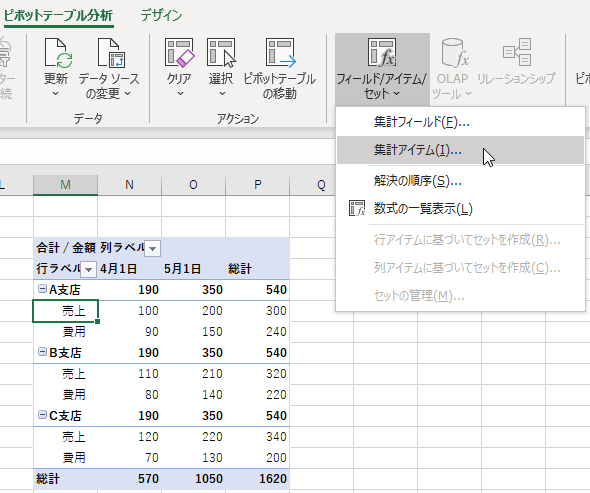The height and width of the screenshot is (493, 590).
Task: Select column Q header
Action: click(321, 185)
